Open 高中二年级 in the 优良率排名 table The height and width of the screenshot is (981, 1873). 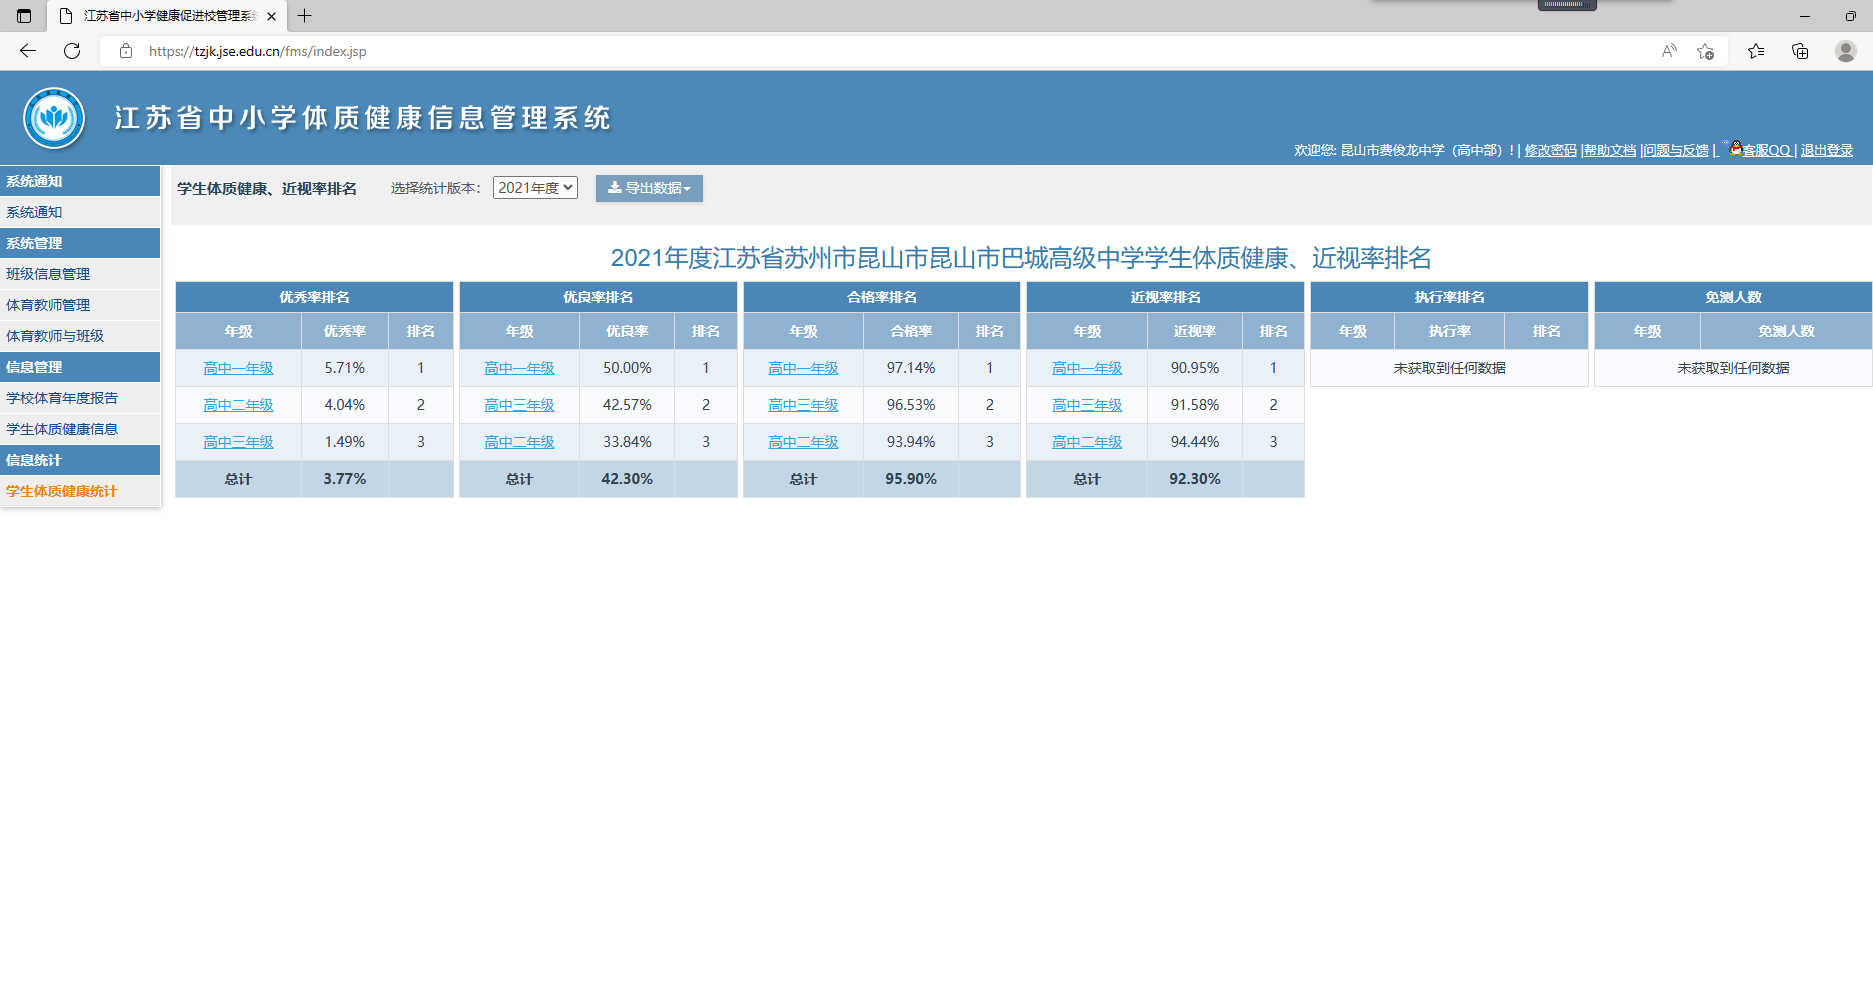tap(519, 442)
